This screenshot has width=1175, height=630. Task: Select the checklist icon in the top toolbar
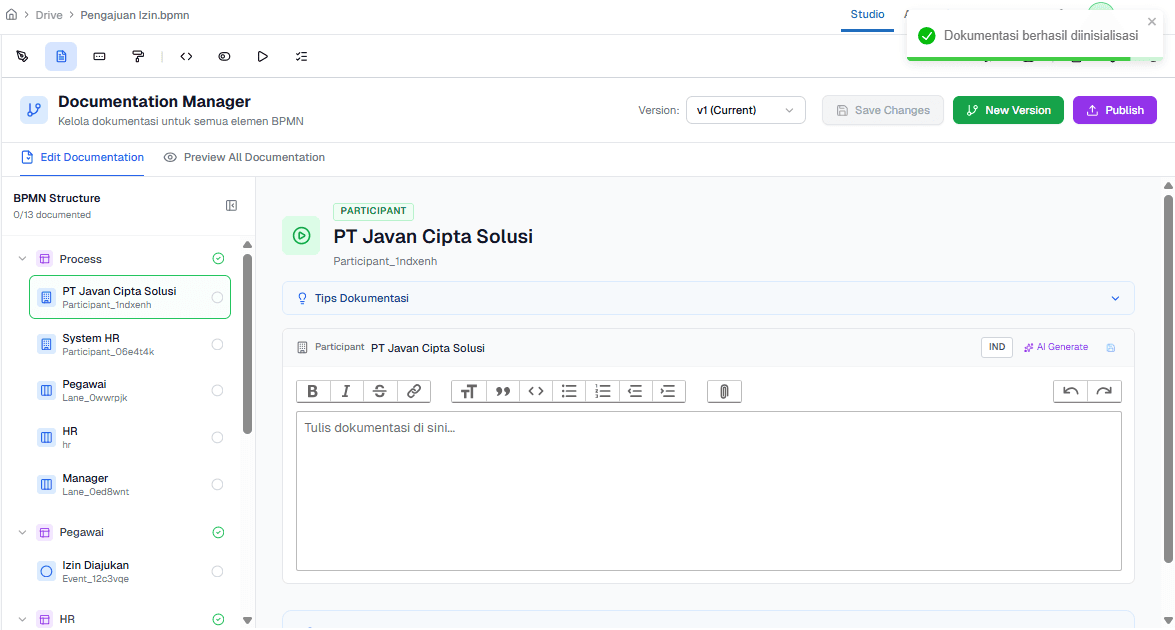click(x=301, y=56)
